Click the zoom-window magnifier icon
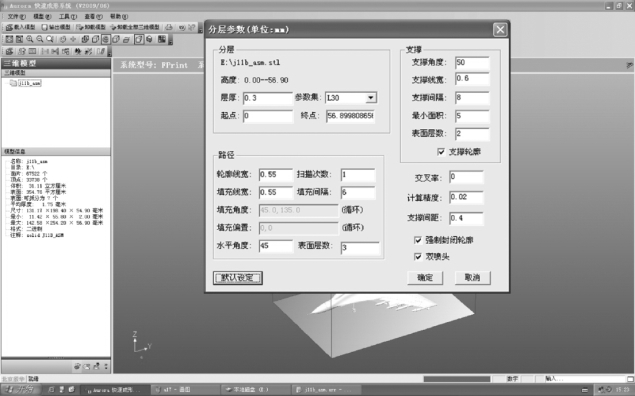The image size is (635, 396). point(50,39)
